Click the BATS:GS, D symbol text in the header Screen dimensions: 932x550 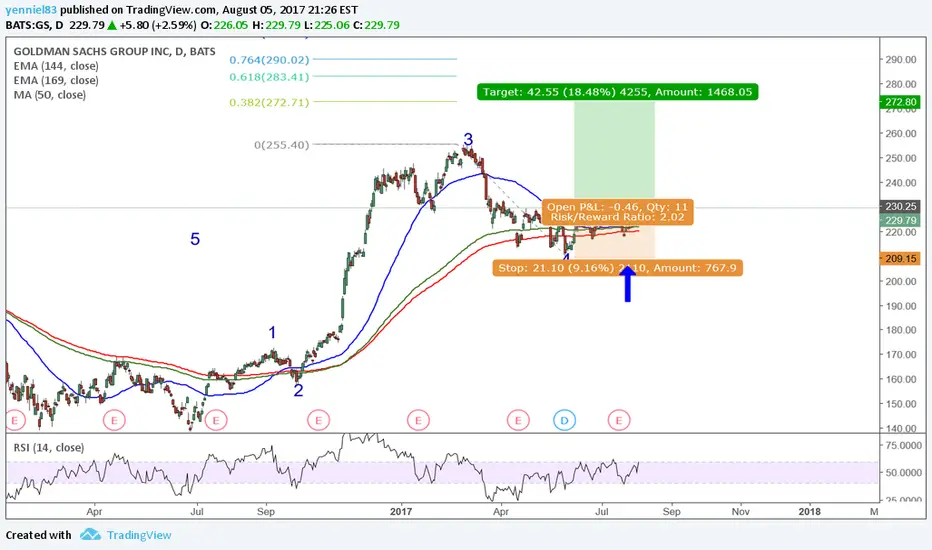34,25
